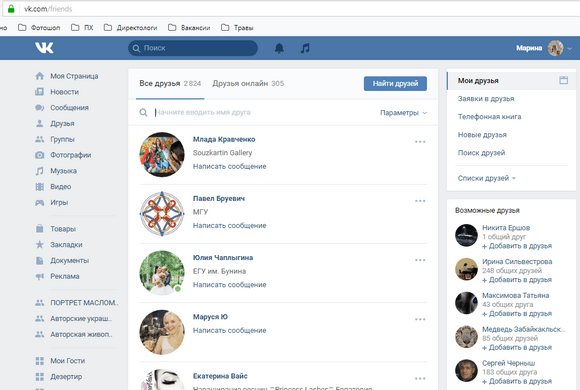This screenshot has width=580, height=390.
Task: Add Ирина Сильвестрова to friends
Action: [517, 280]
